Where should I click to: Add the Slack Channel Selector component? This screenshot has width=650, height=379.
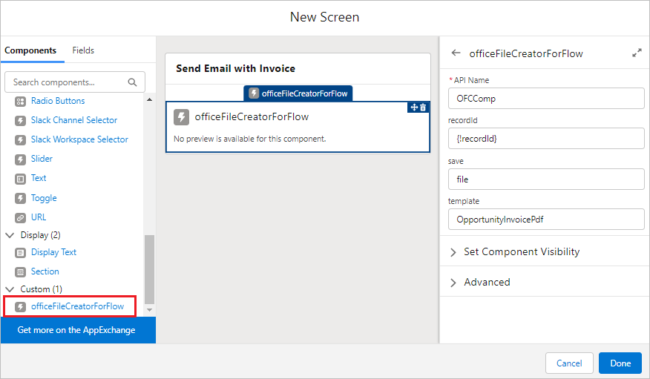[74, 120]
